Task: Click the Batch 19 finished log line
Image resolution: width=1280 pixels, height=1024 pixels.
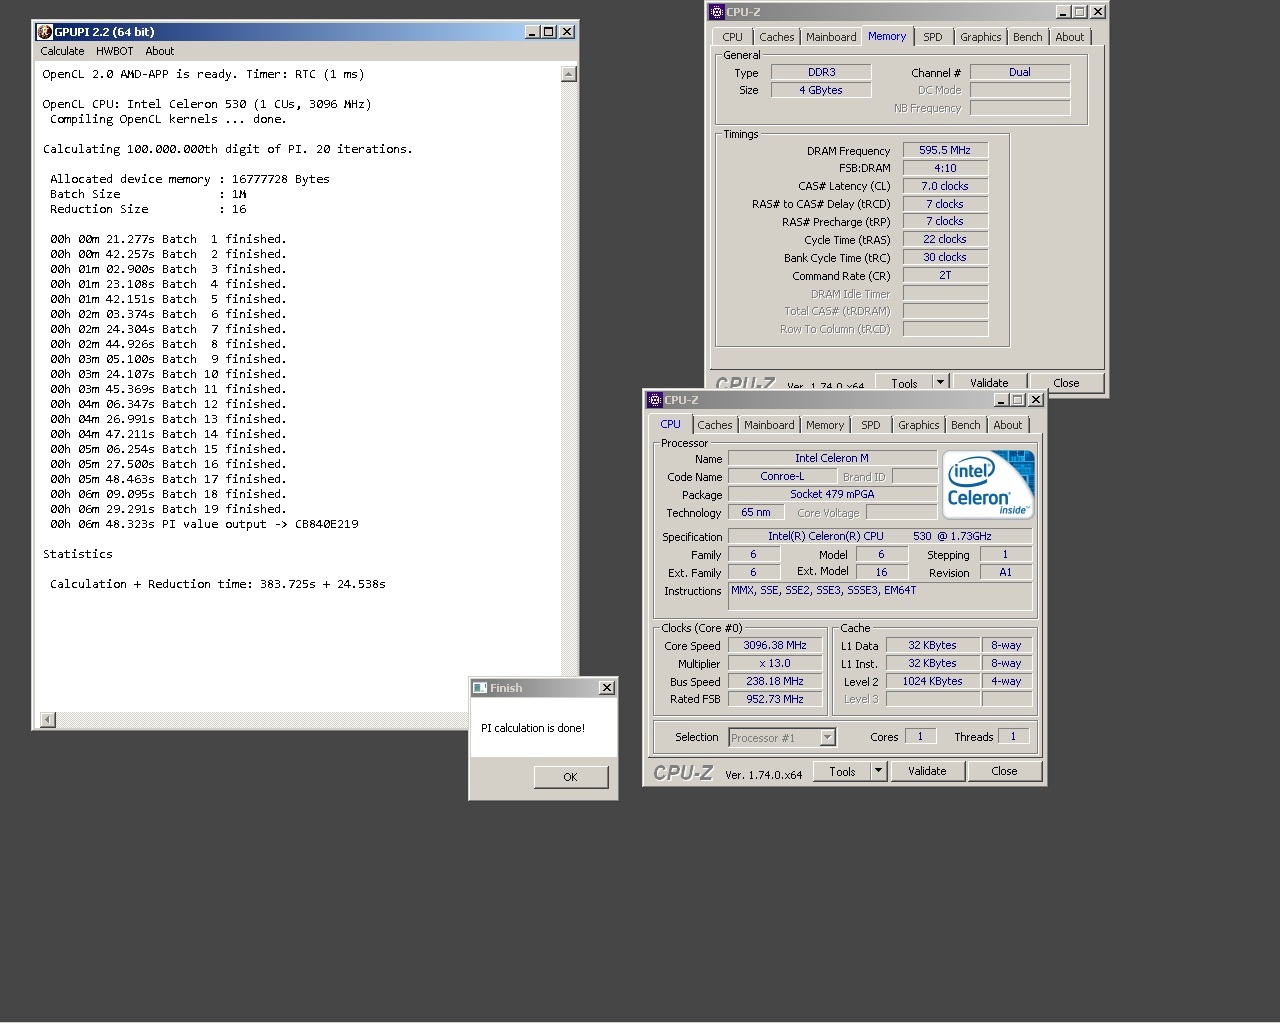Action: 168,509
